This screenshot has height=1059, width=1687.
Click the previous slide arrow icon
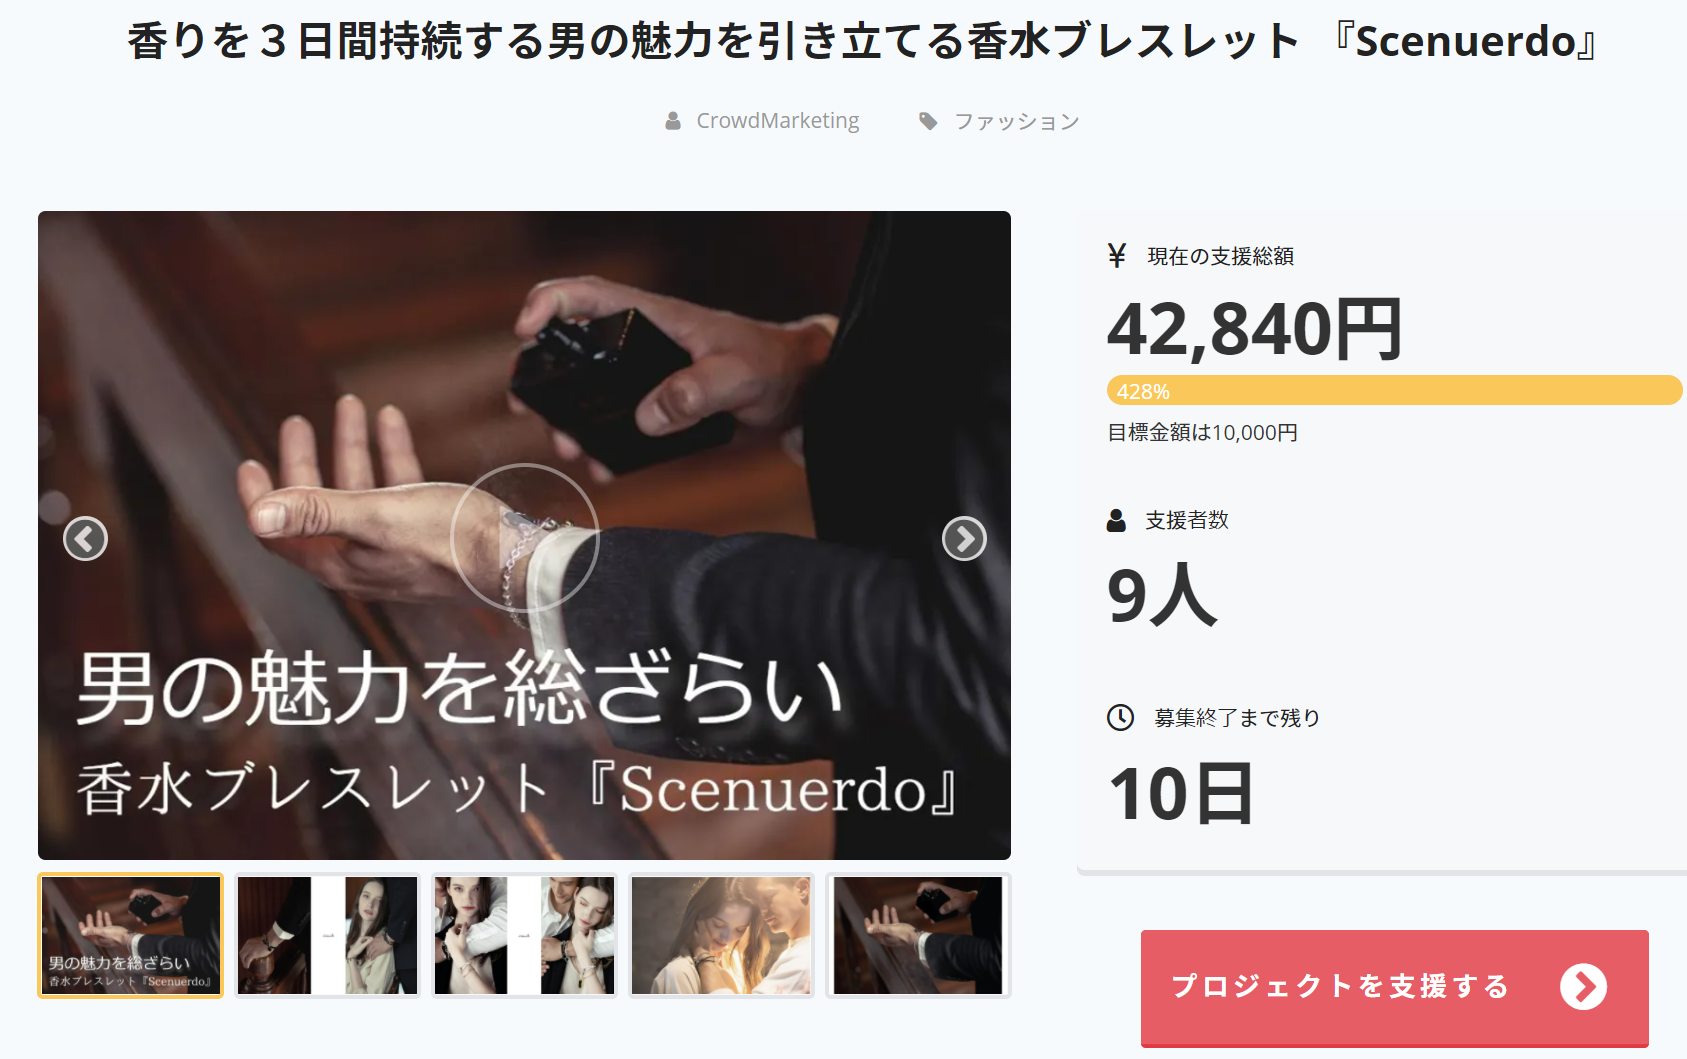pos(85,539)
